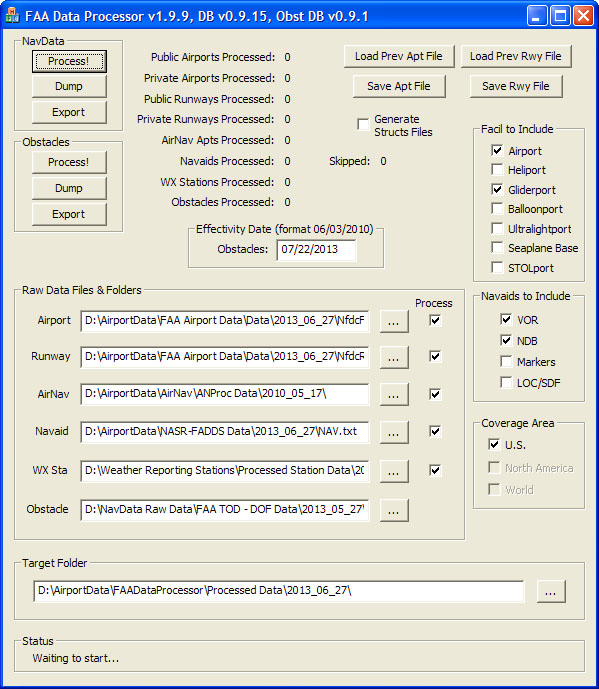Click the 'Skipped:' label
Screen dimensions: 599x689
(x=349, y=161)
